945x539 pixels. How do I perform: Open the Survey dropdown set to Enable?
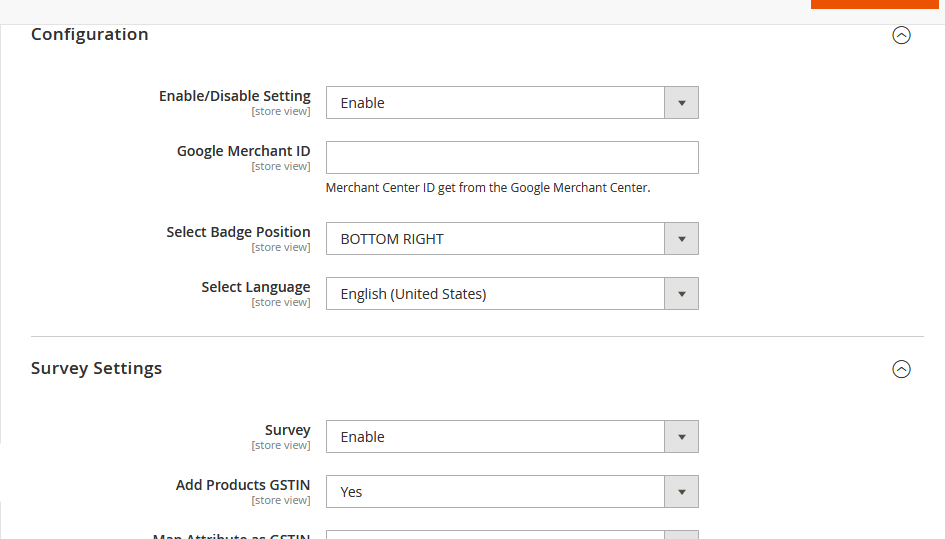coord(495,437)
